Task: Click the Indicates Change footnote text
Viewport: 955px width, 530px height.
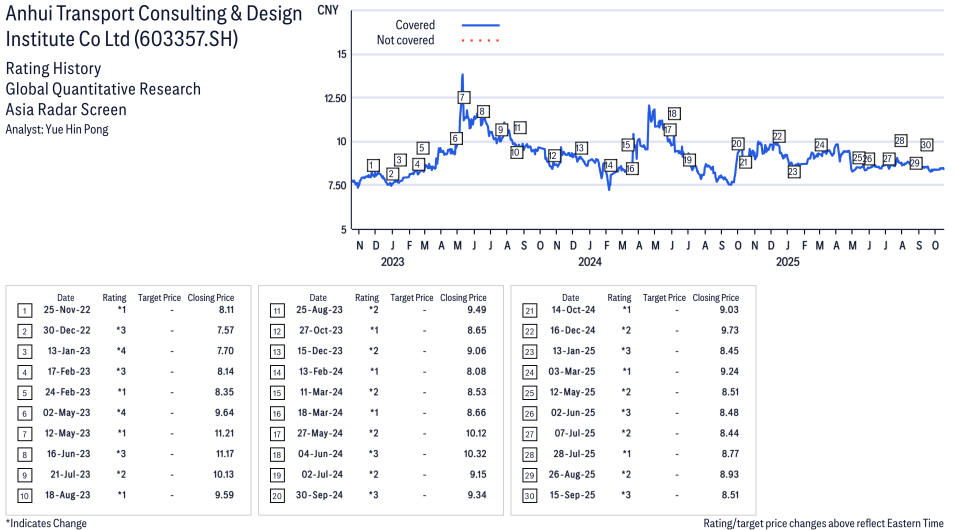Action: point(47,523)
